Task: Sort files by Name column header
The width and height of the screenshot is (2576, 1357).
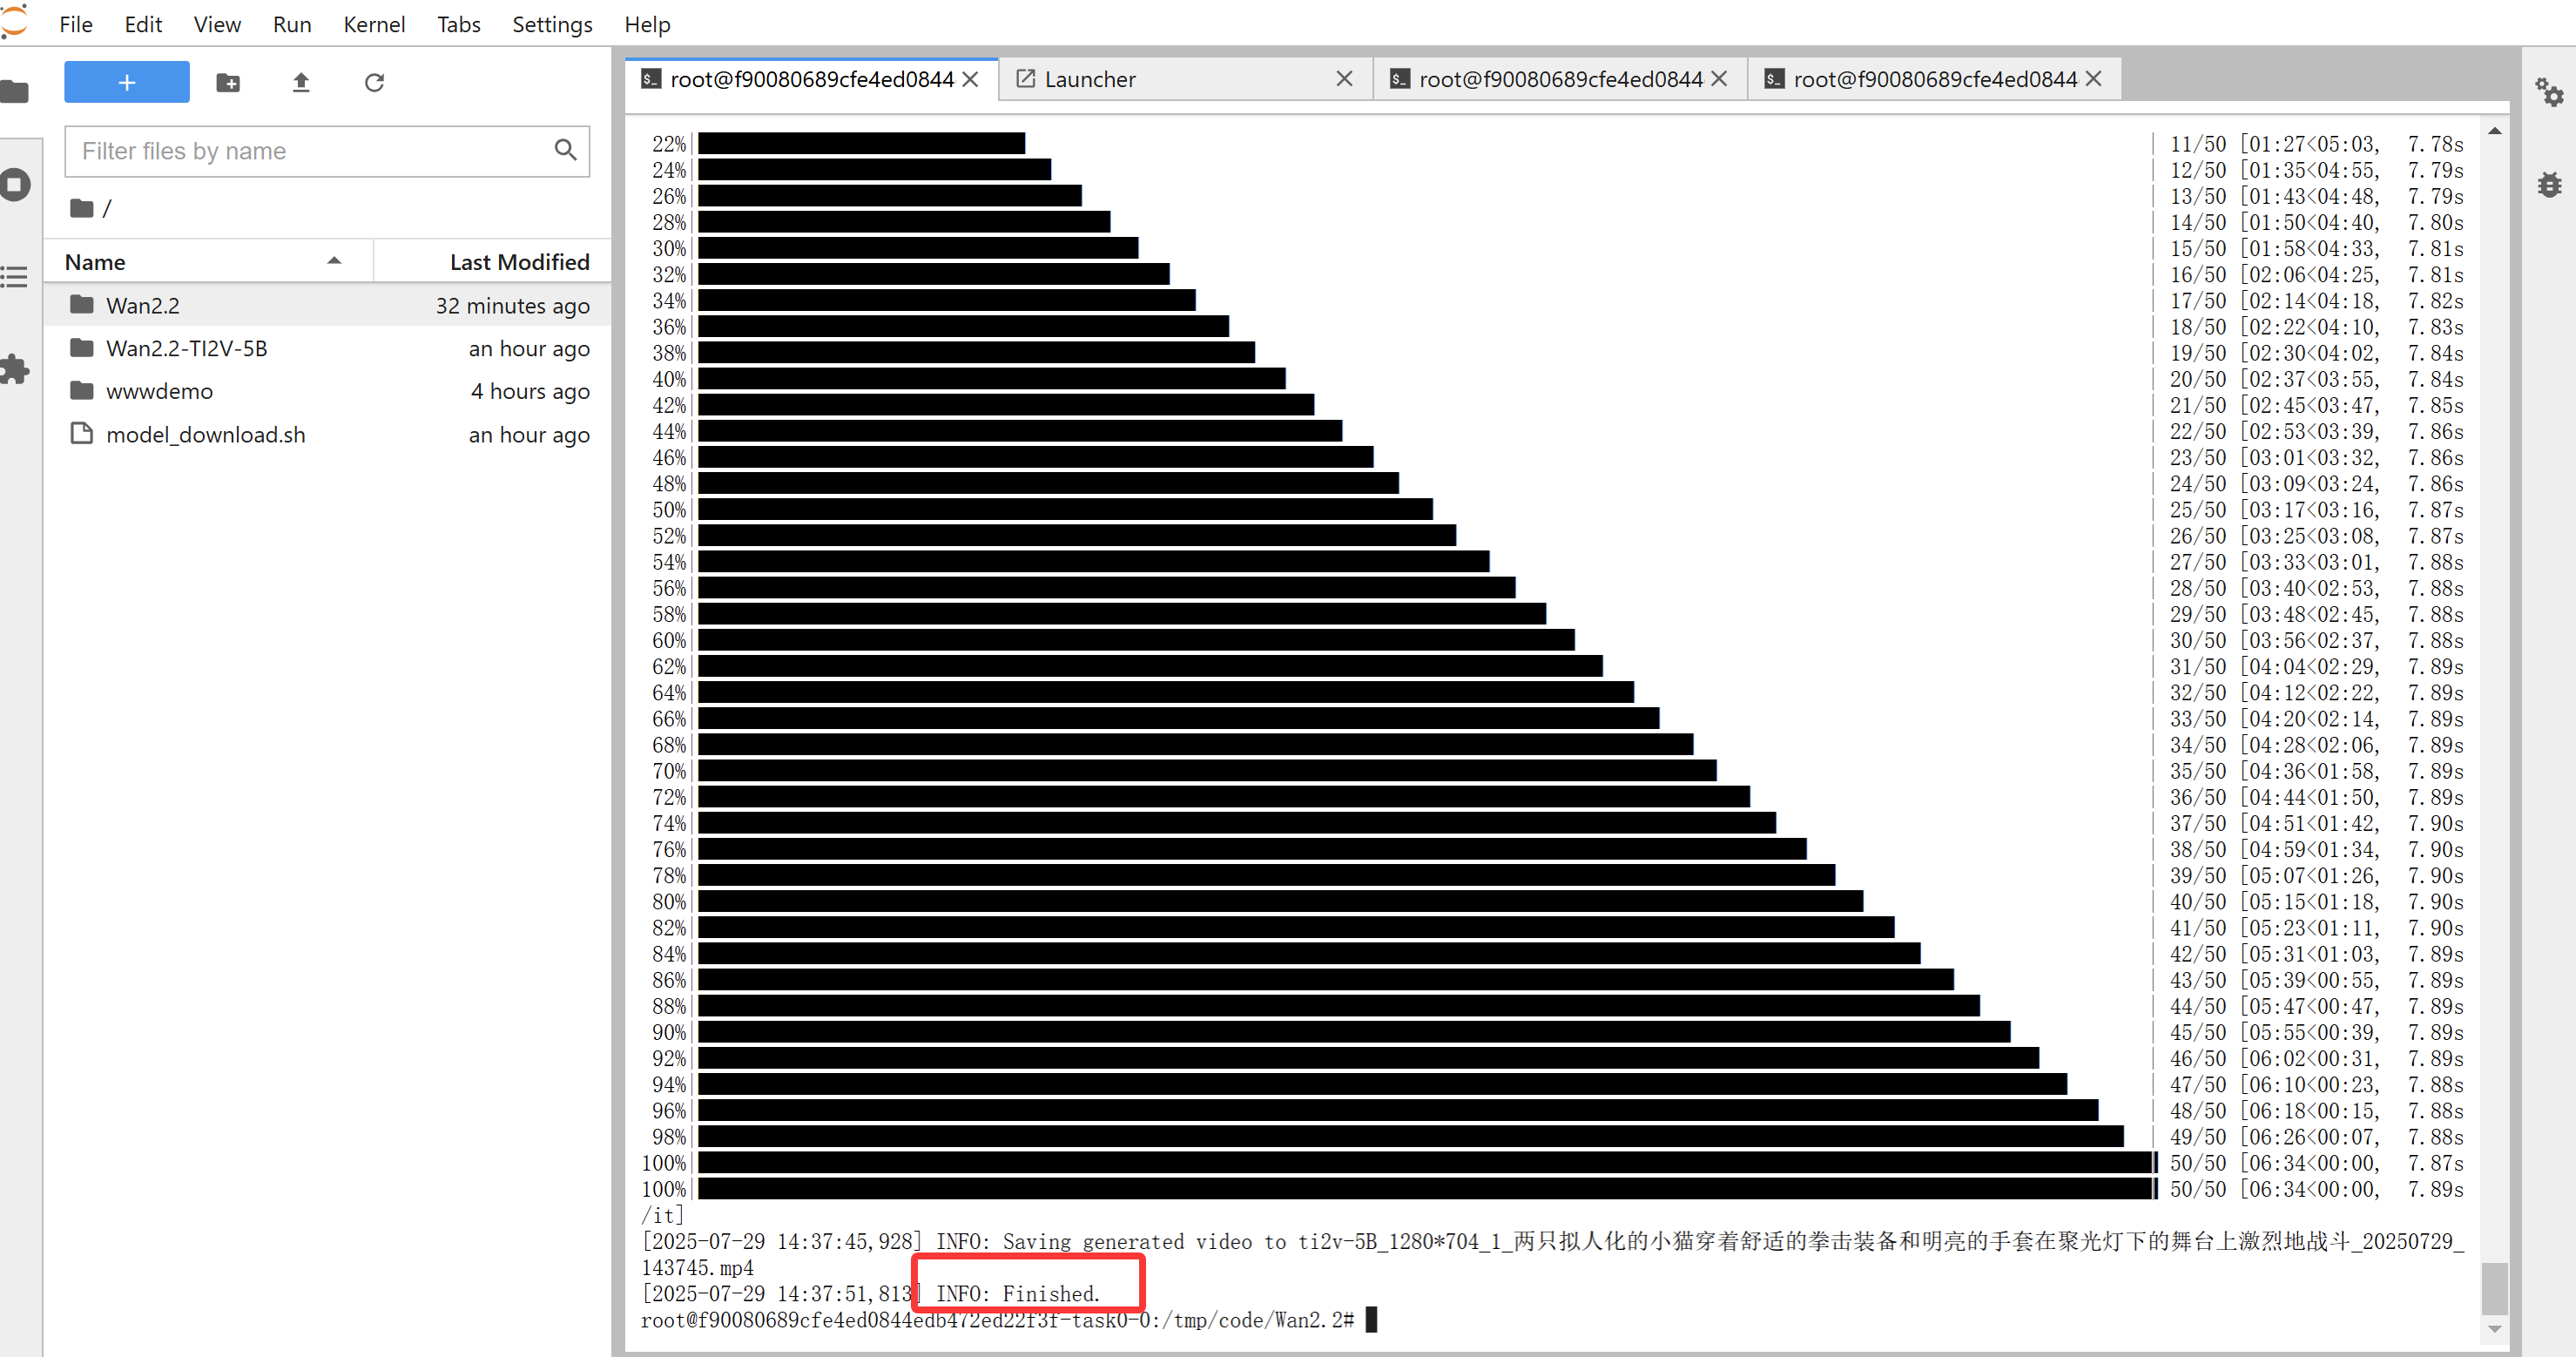Action: (207, 262)
